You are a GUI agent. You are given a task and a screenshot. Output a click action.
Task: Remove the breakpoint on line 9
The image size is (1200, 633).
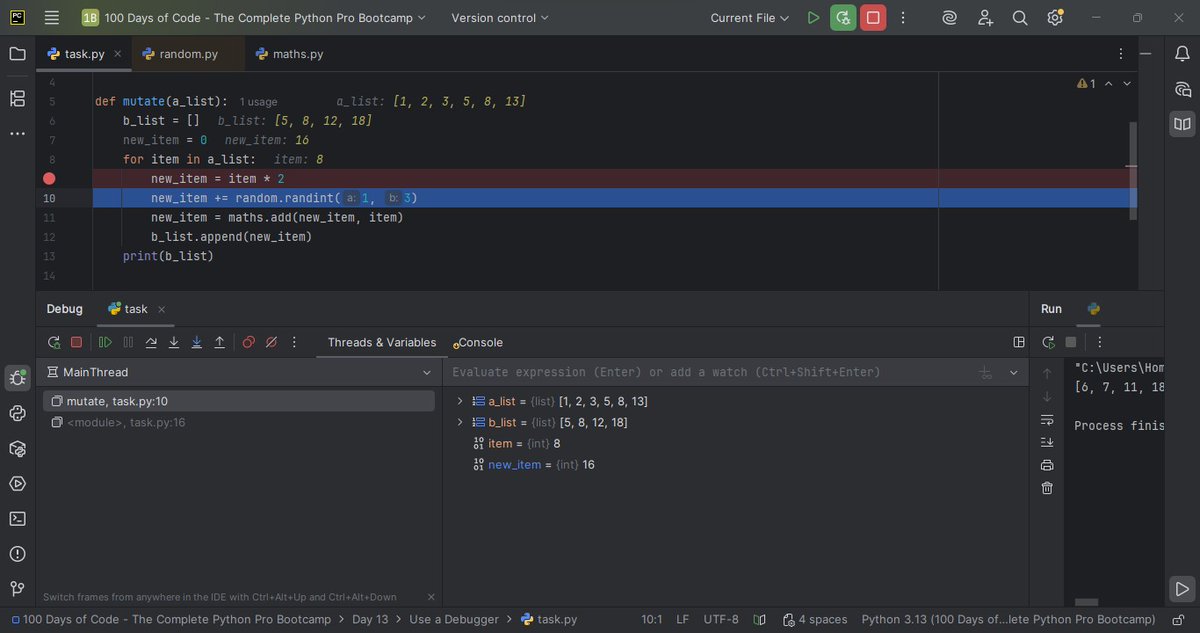click(x=49, y=178)
